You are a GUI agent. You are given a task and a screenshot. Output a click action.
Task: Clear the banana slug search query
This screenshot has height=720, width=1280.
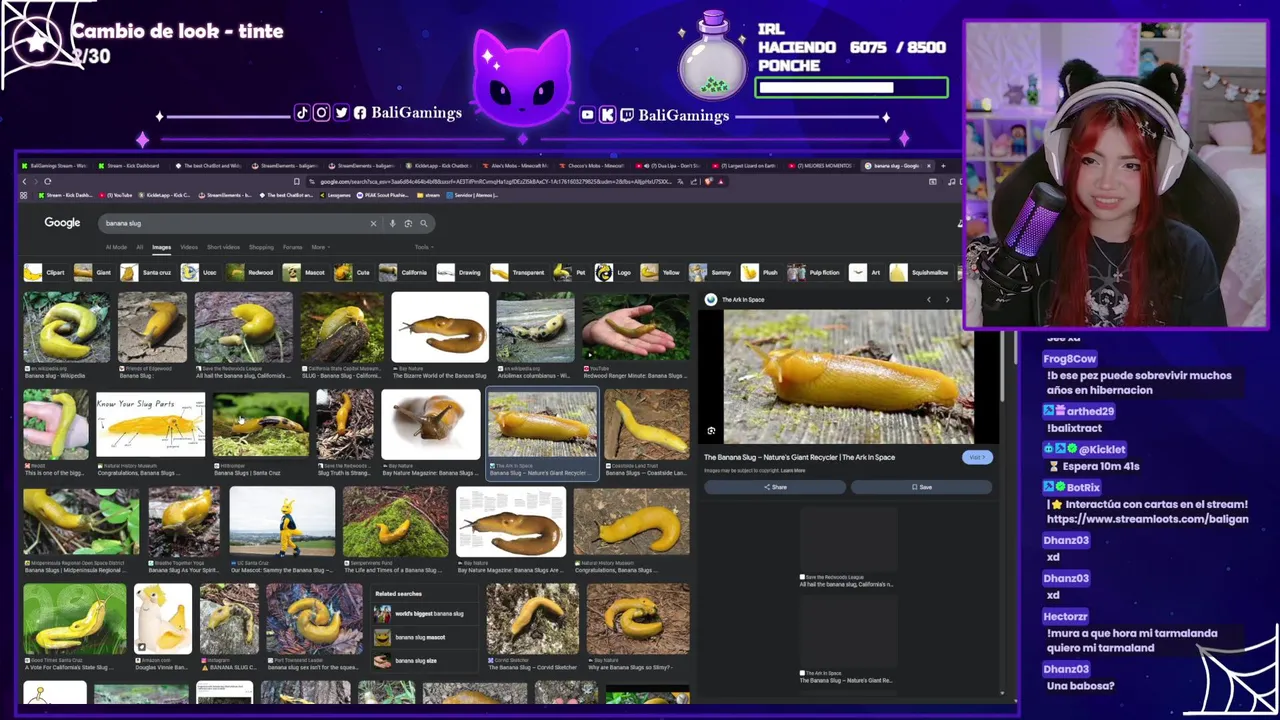click(x=373, y=223)
